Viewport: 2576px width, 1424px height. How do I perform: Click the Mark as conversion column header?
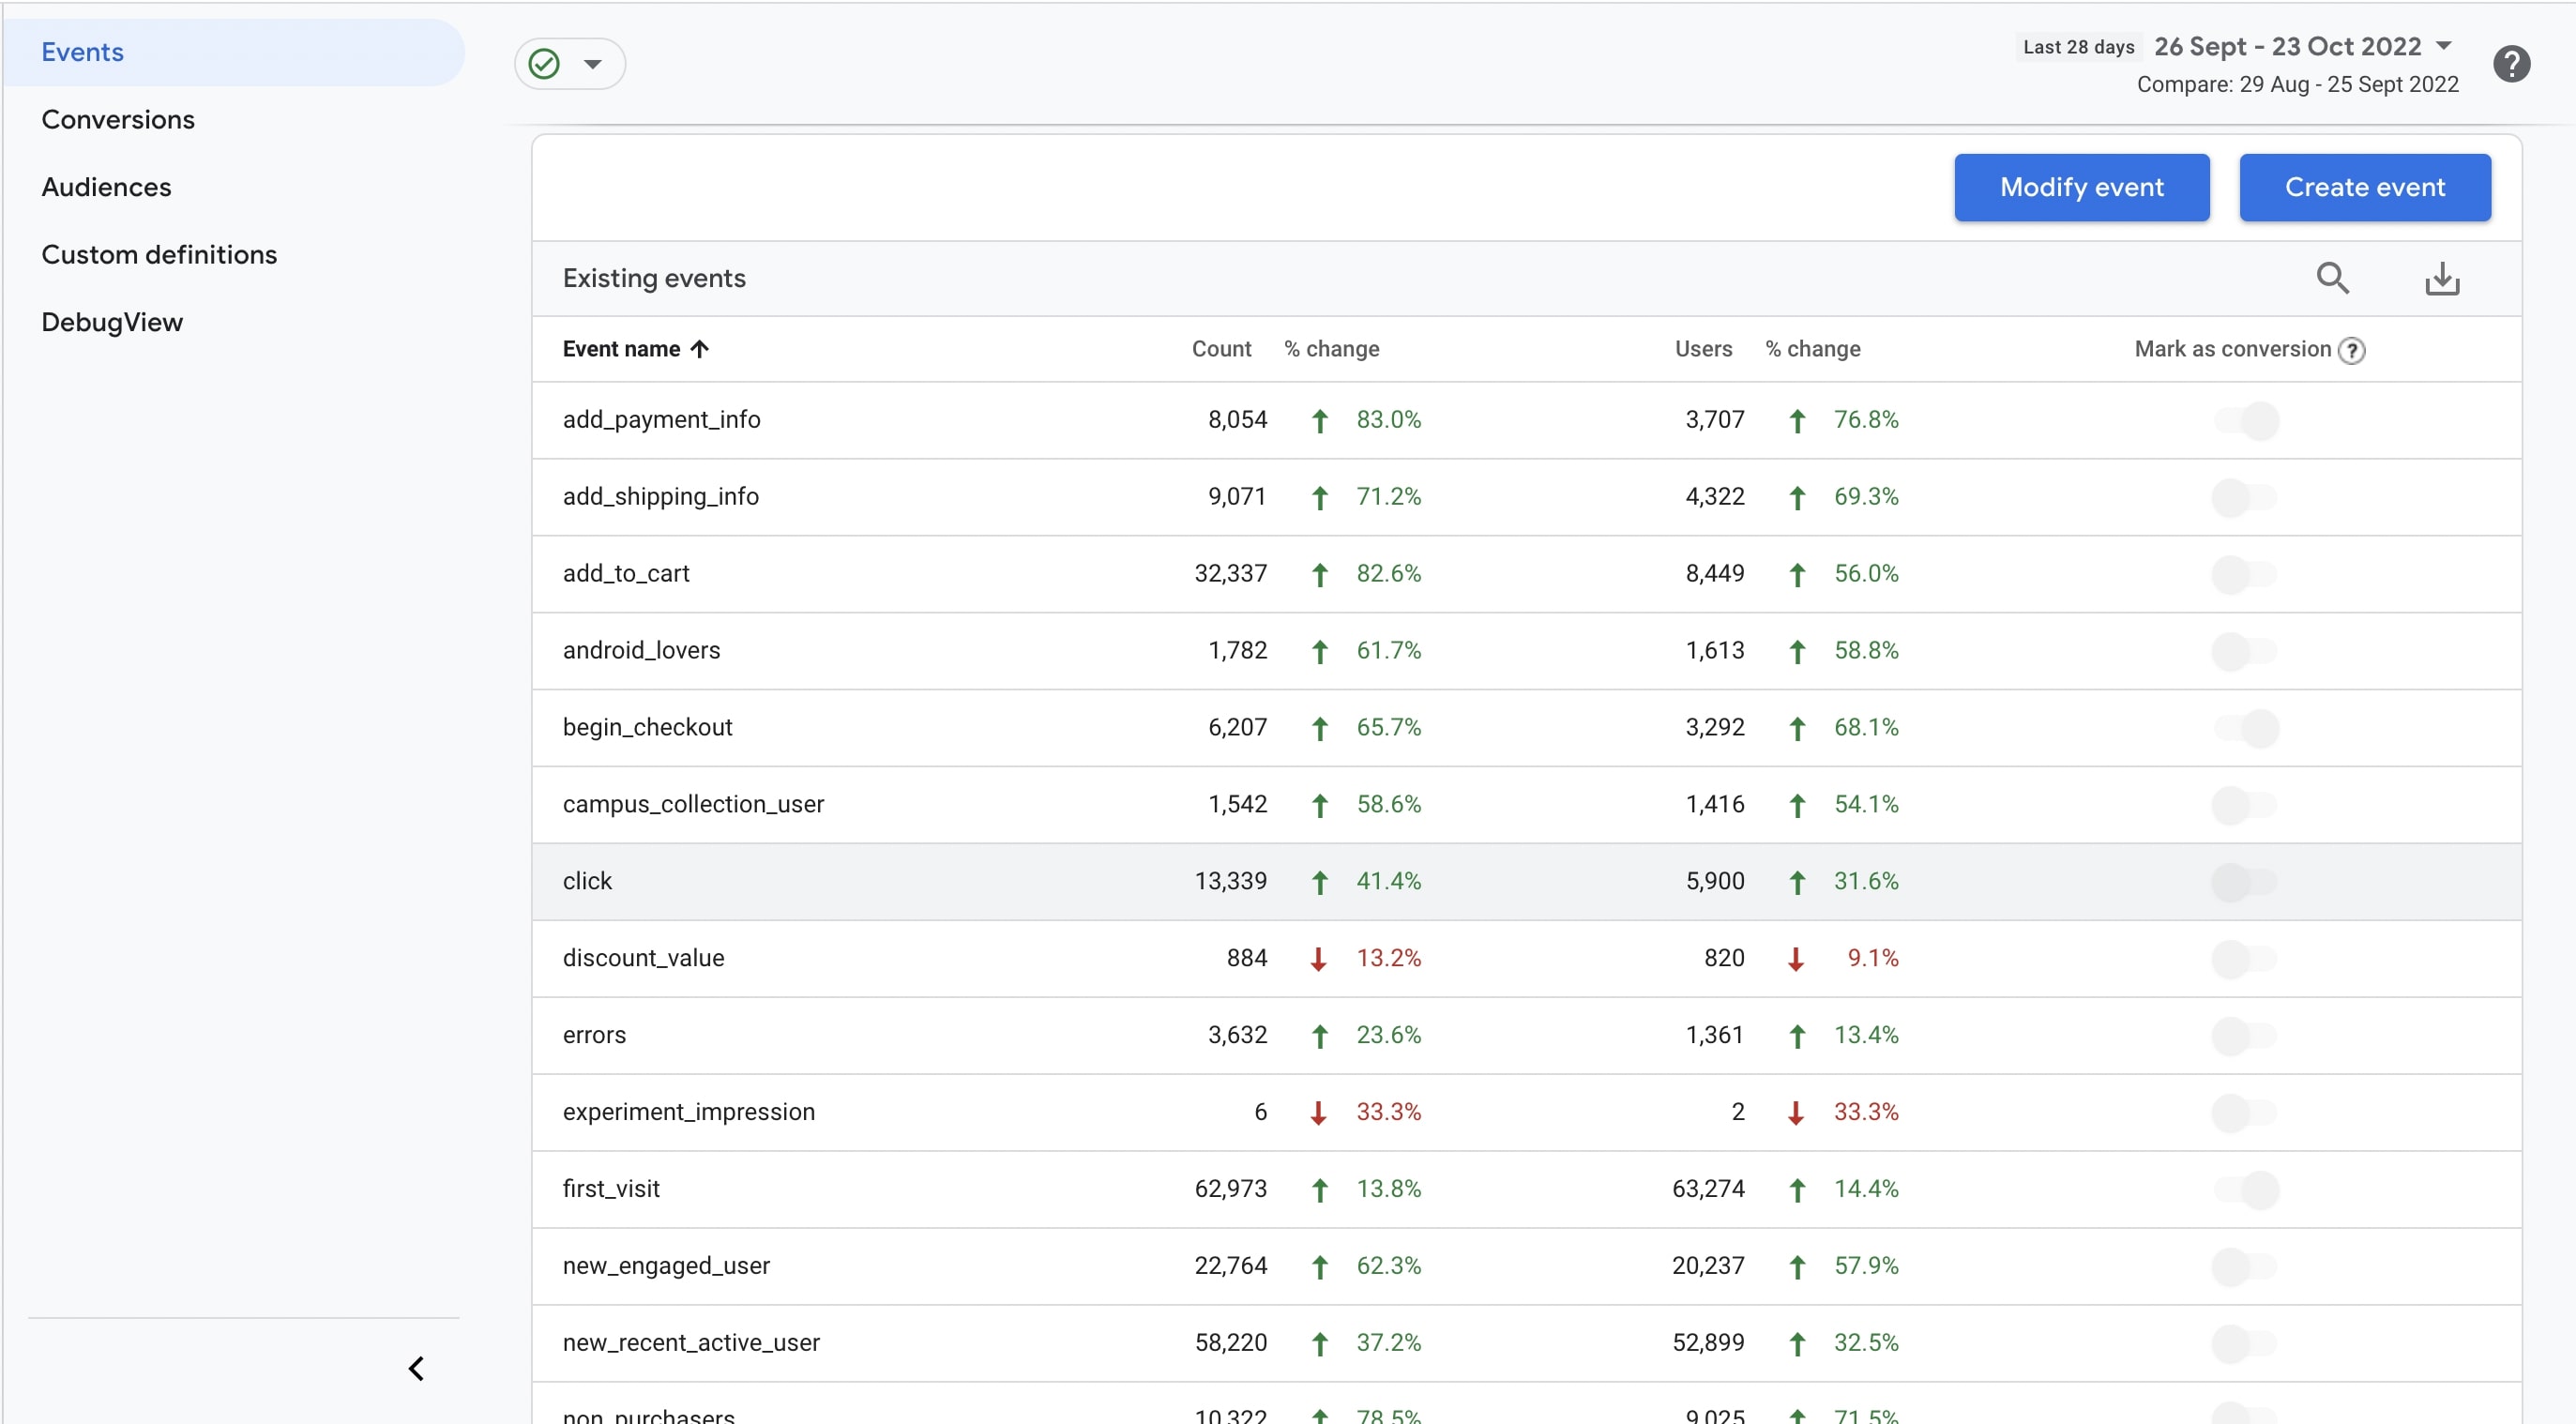[x=2232, y=349]
